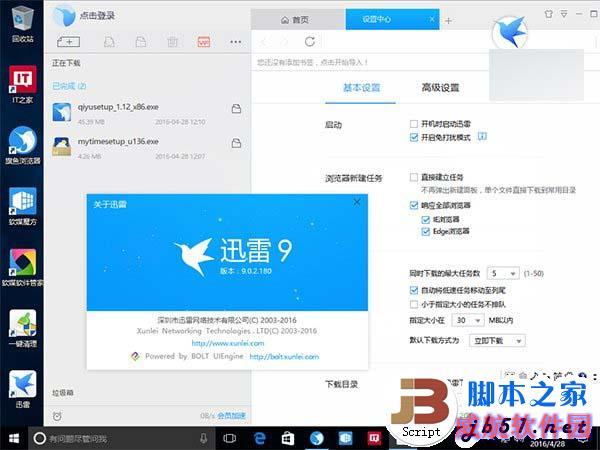Click the scheduled task alarm clock icon
Viewport: 600px width, 450px height.
(57, 416)
